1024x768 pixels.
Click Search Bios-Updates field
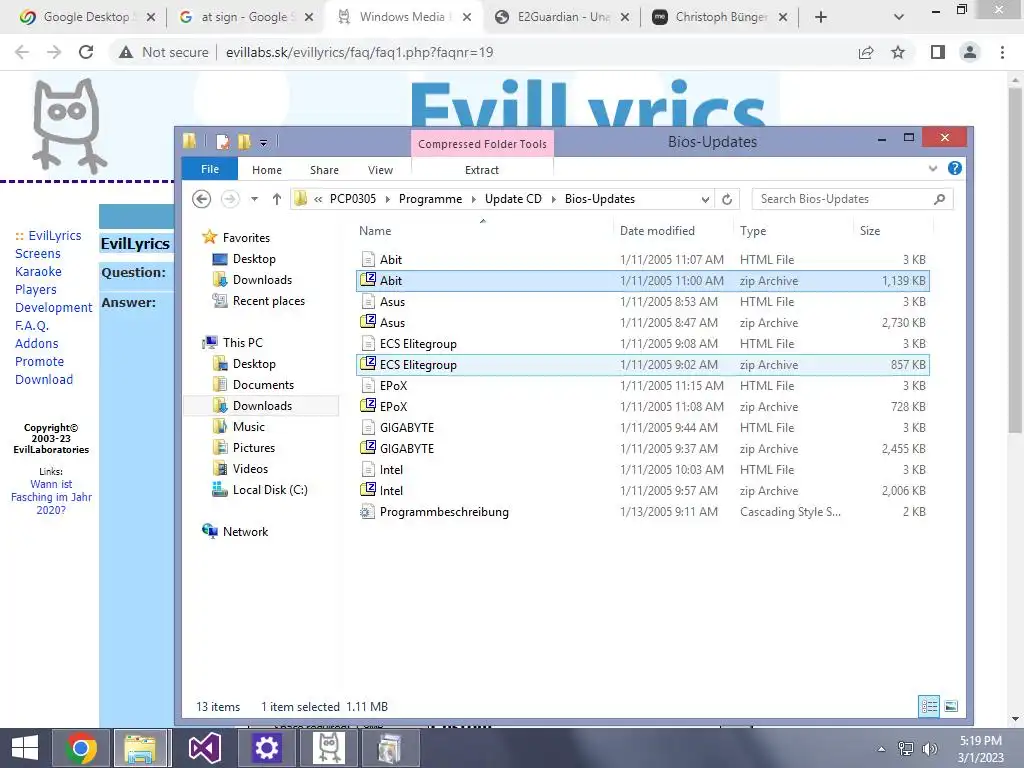852,199
